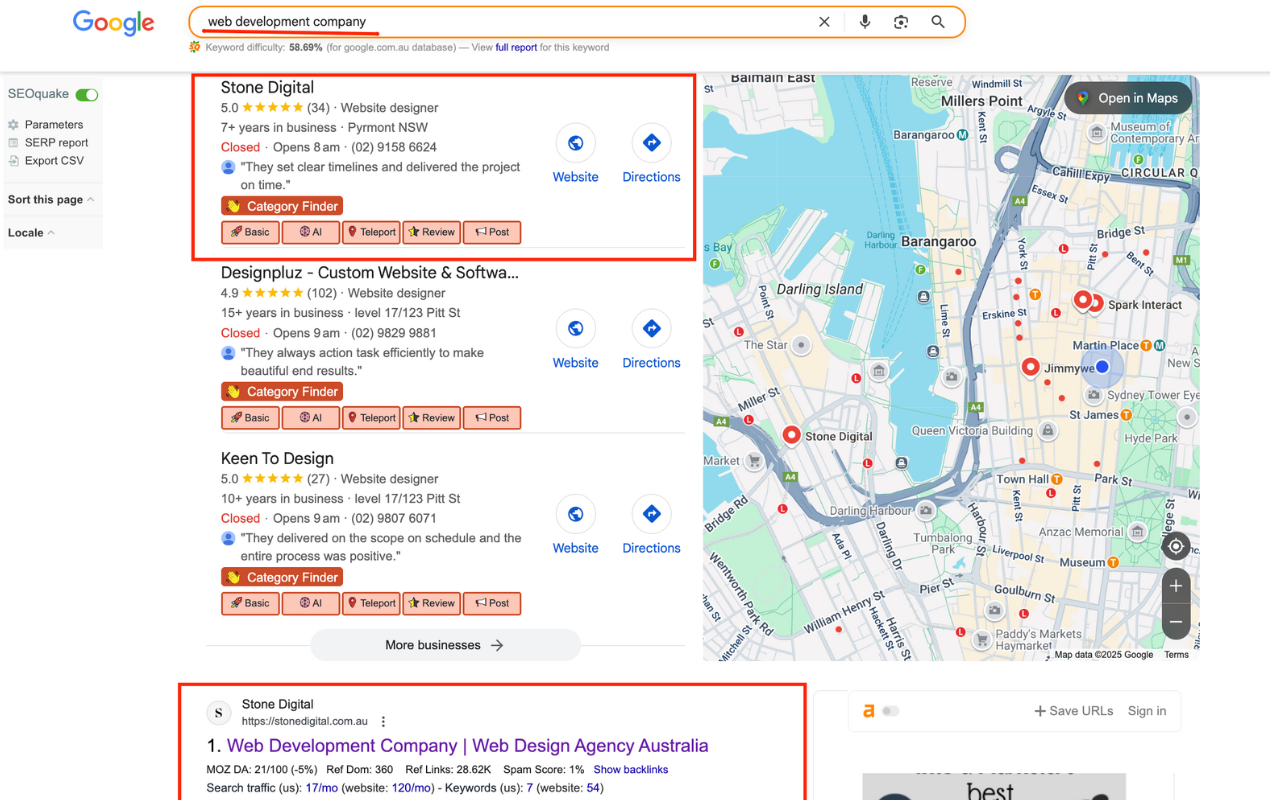Zoom in on the map
Image resolution: width=1270 pixels, height=800 pixels.
click(x=1176, y=586)
